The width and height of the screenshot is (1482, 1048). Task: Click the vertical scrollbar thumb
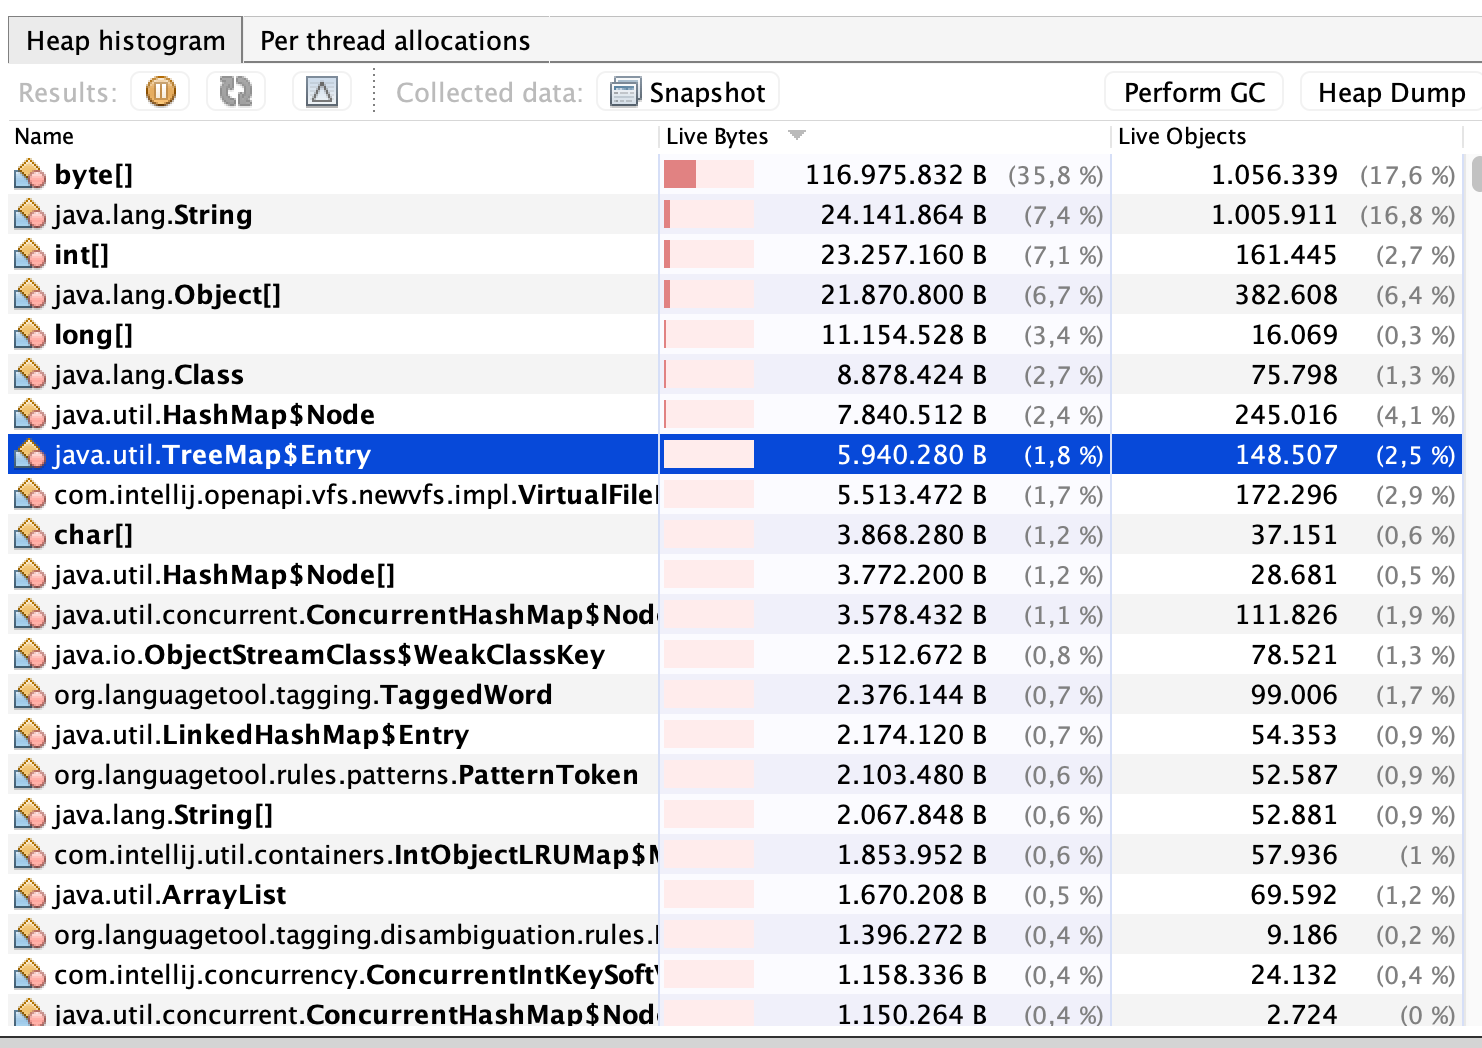1476,173
